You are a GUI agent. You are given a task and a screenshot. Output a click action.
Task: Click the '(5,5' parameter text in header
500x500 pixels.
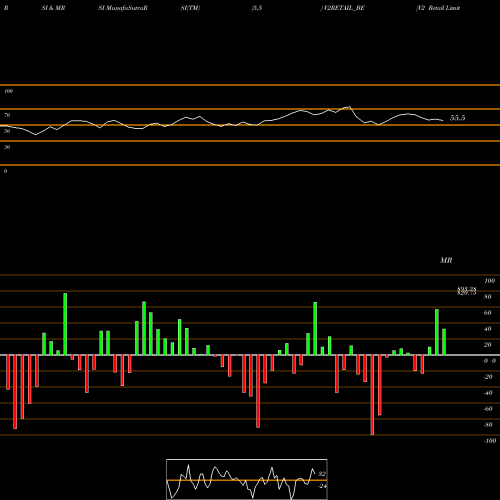(257, 8)
